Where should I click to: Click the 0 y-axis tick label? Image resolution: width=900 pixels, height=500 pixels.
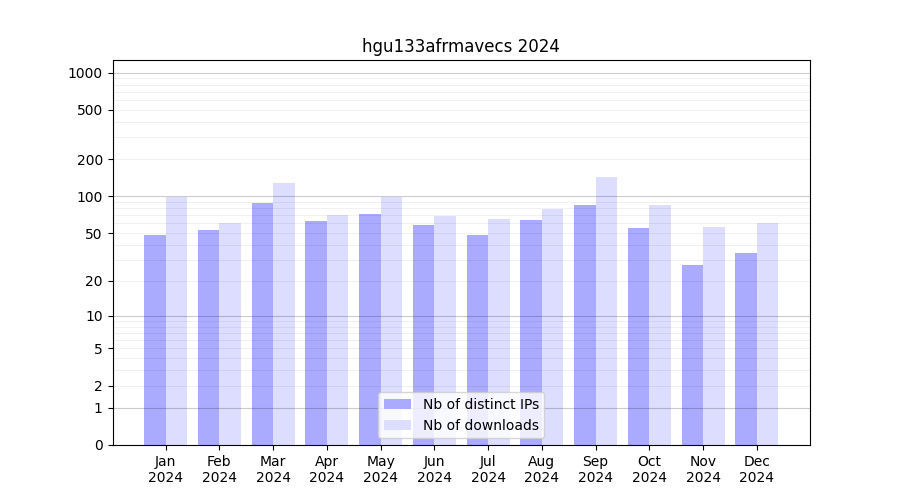[98, 445]
